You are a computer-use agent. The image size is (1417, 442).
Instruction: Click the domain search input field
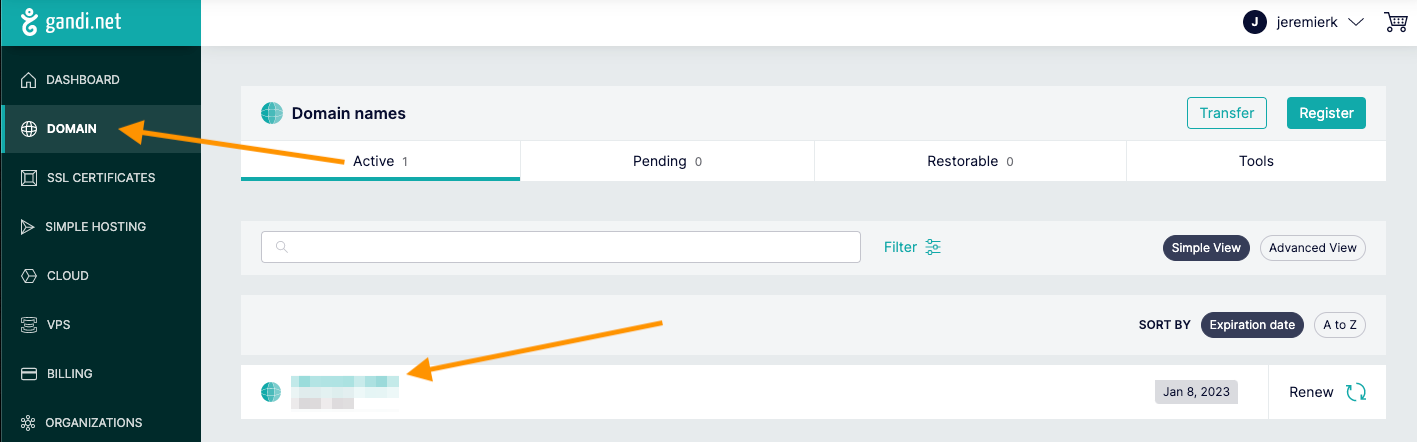point(561,247)
